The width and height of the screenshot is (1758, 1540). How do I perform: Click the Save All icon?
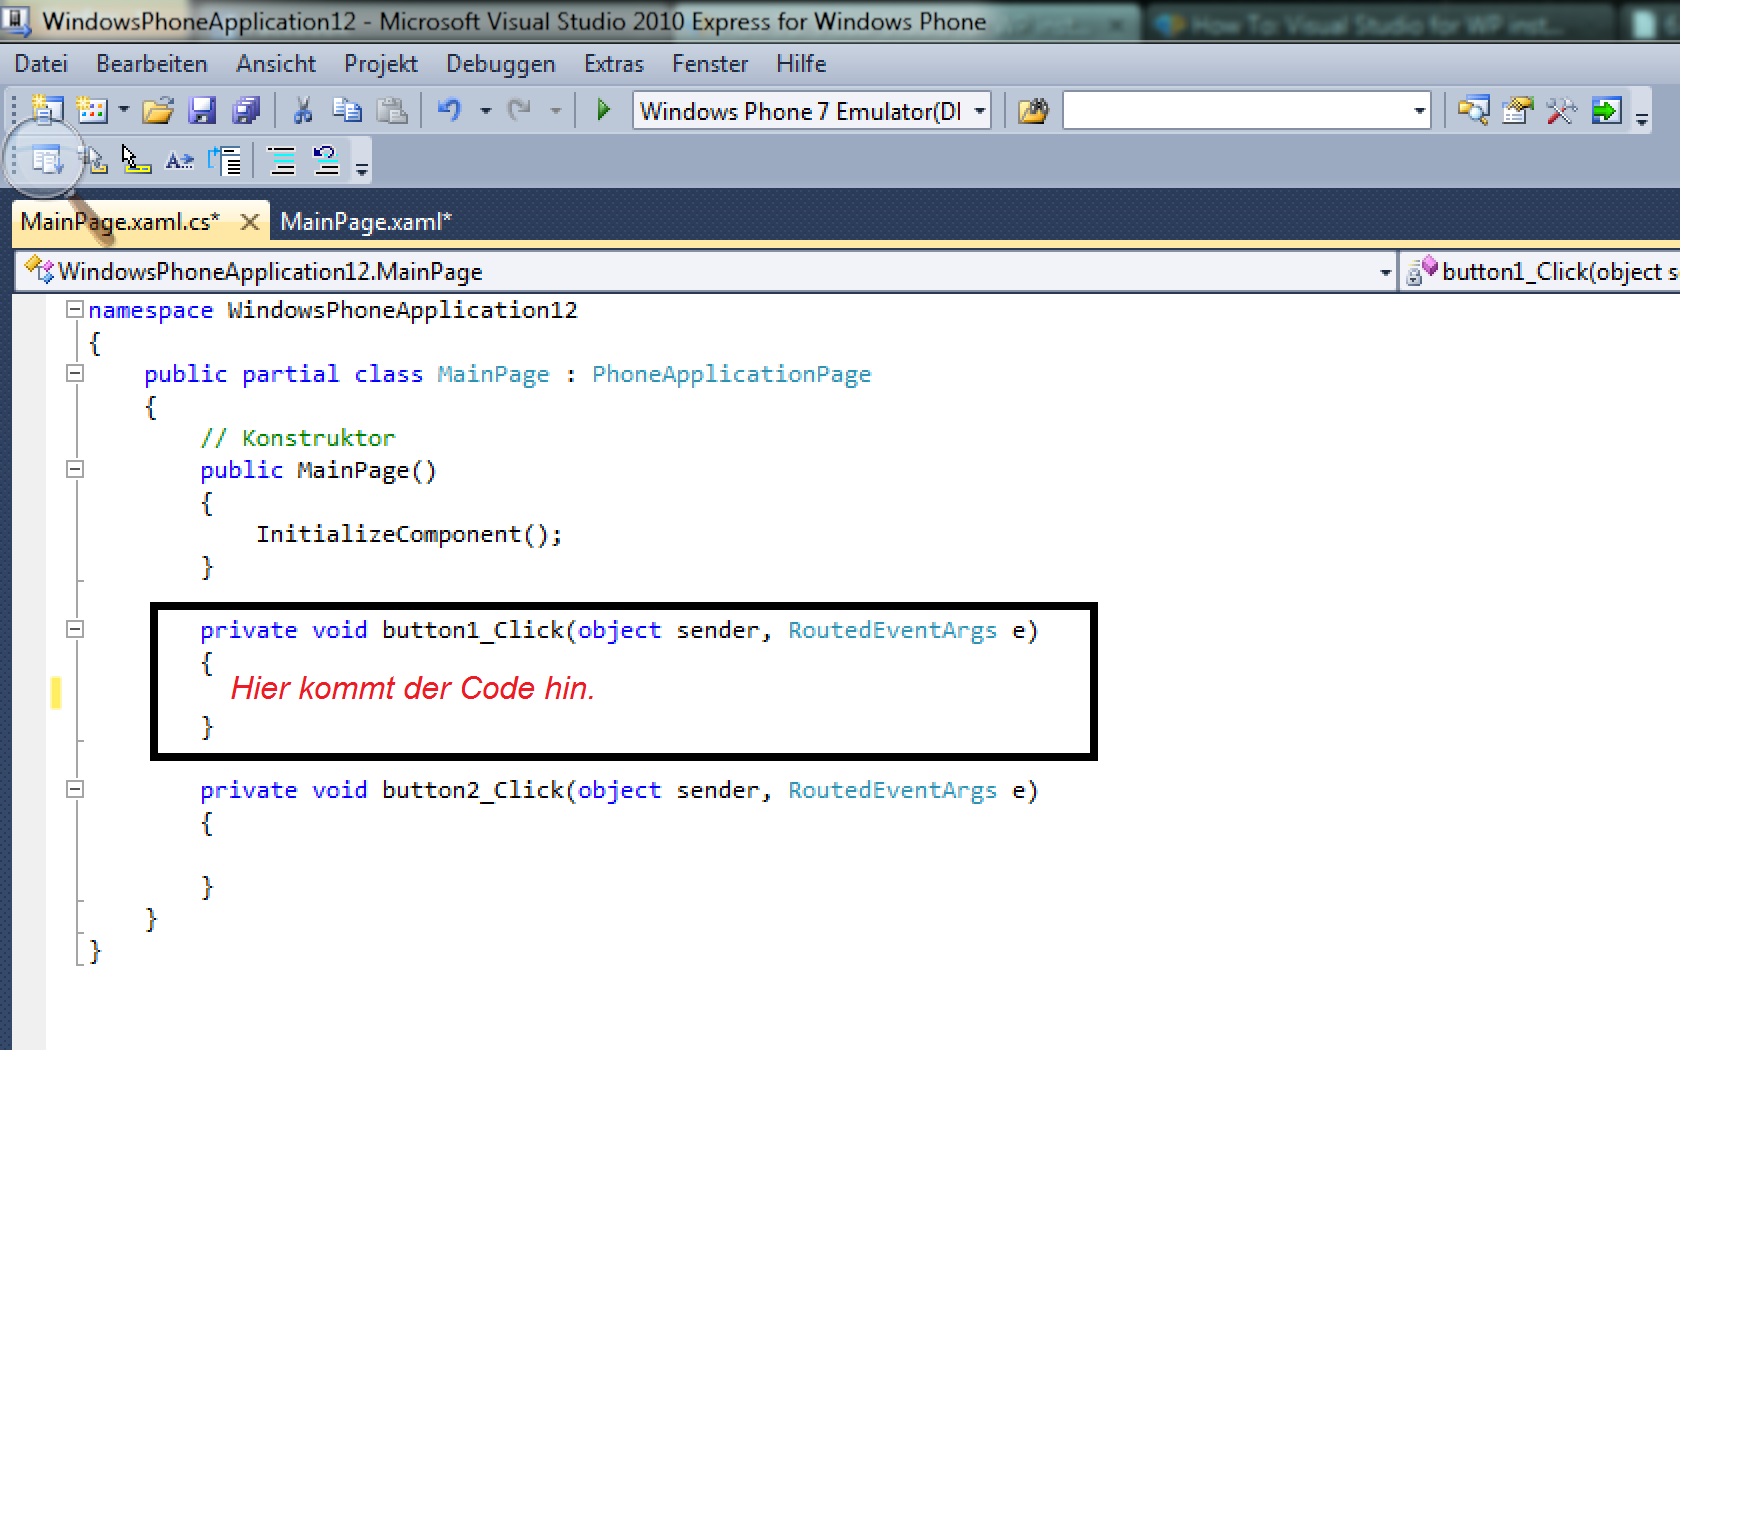(246, 110)
